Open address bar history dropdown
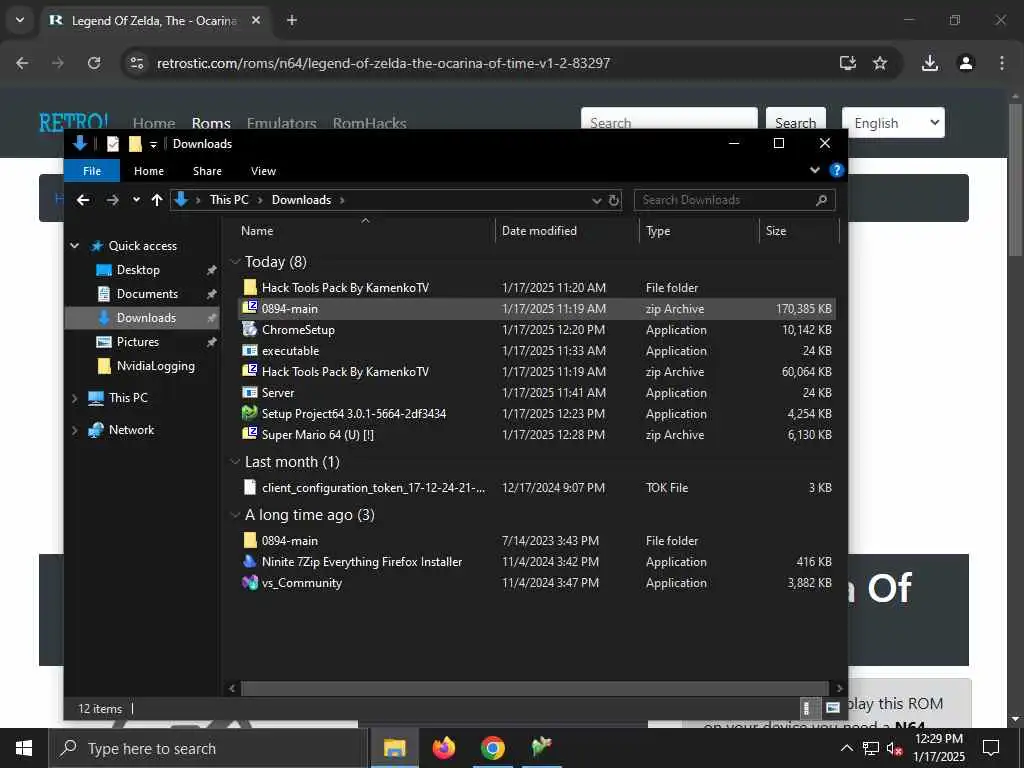Viewport: 1024px width, 768px height. (x=596, y=200)
